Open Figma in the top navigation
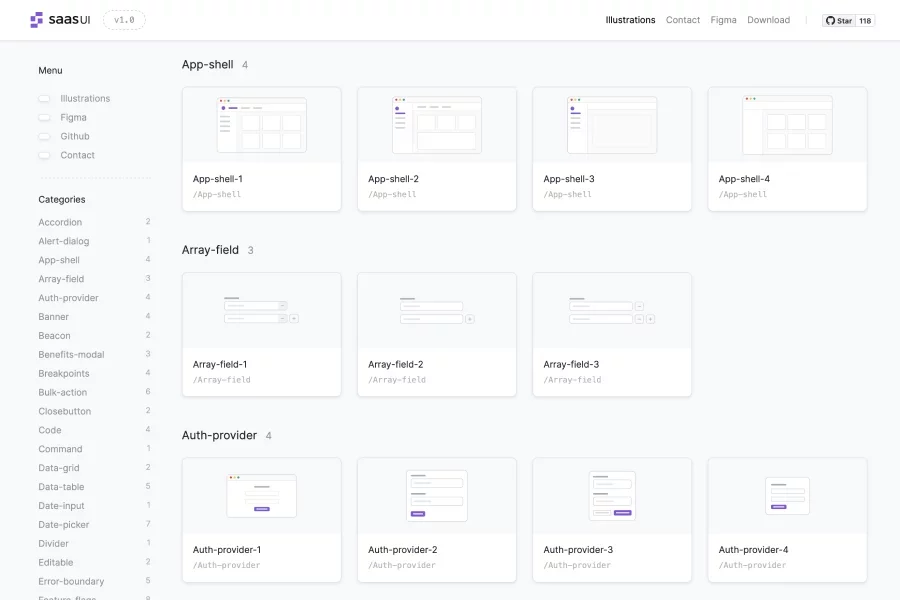 (723, 20)
